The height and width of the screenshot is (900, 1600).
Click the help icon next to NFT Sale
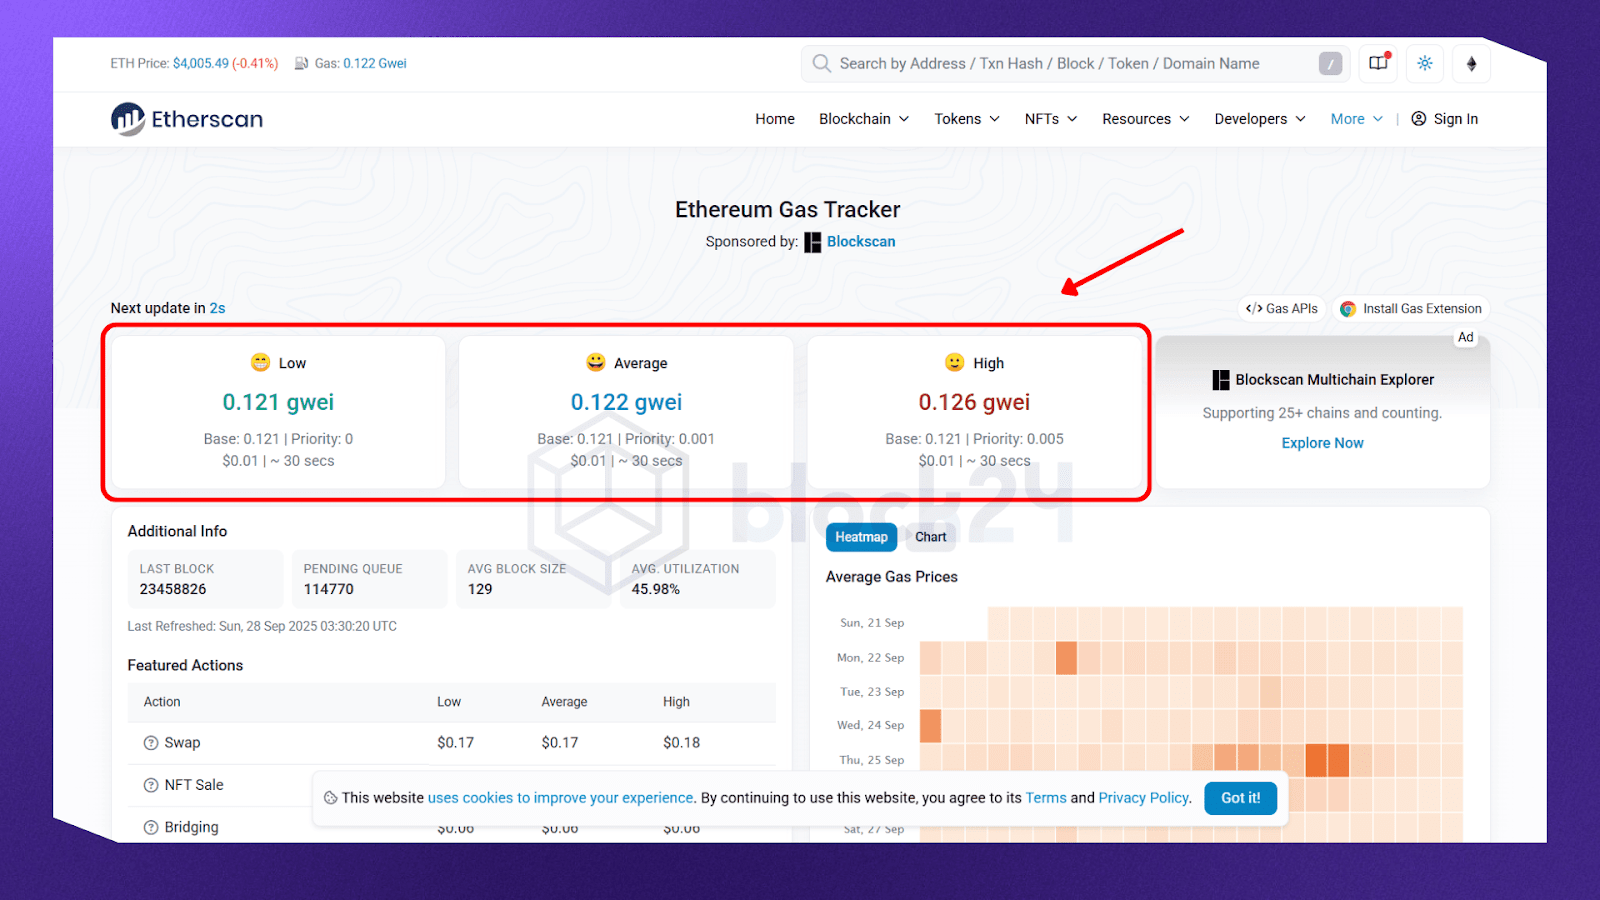151,785
